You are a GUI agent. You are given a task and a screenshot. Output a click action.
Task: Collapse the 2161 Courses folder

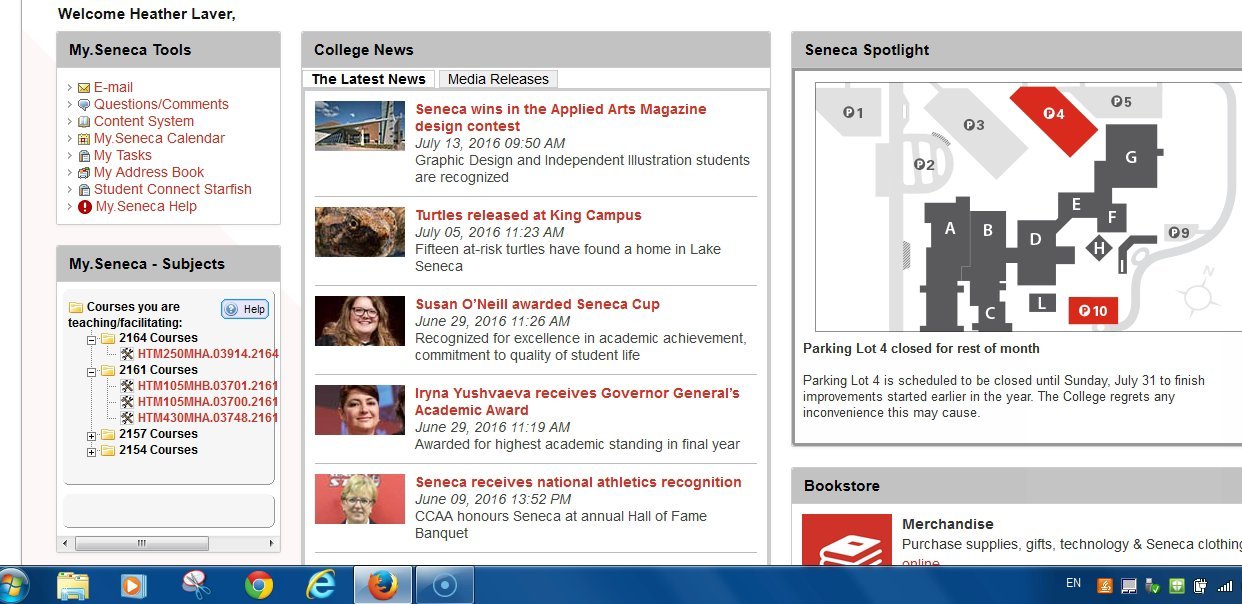click(x=91, y=370)
